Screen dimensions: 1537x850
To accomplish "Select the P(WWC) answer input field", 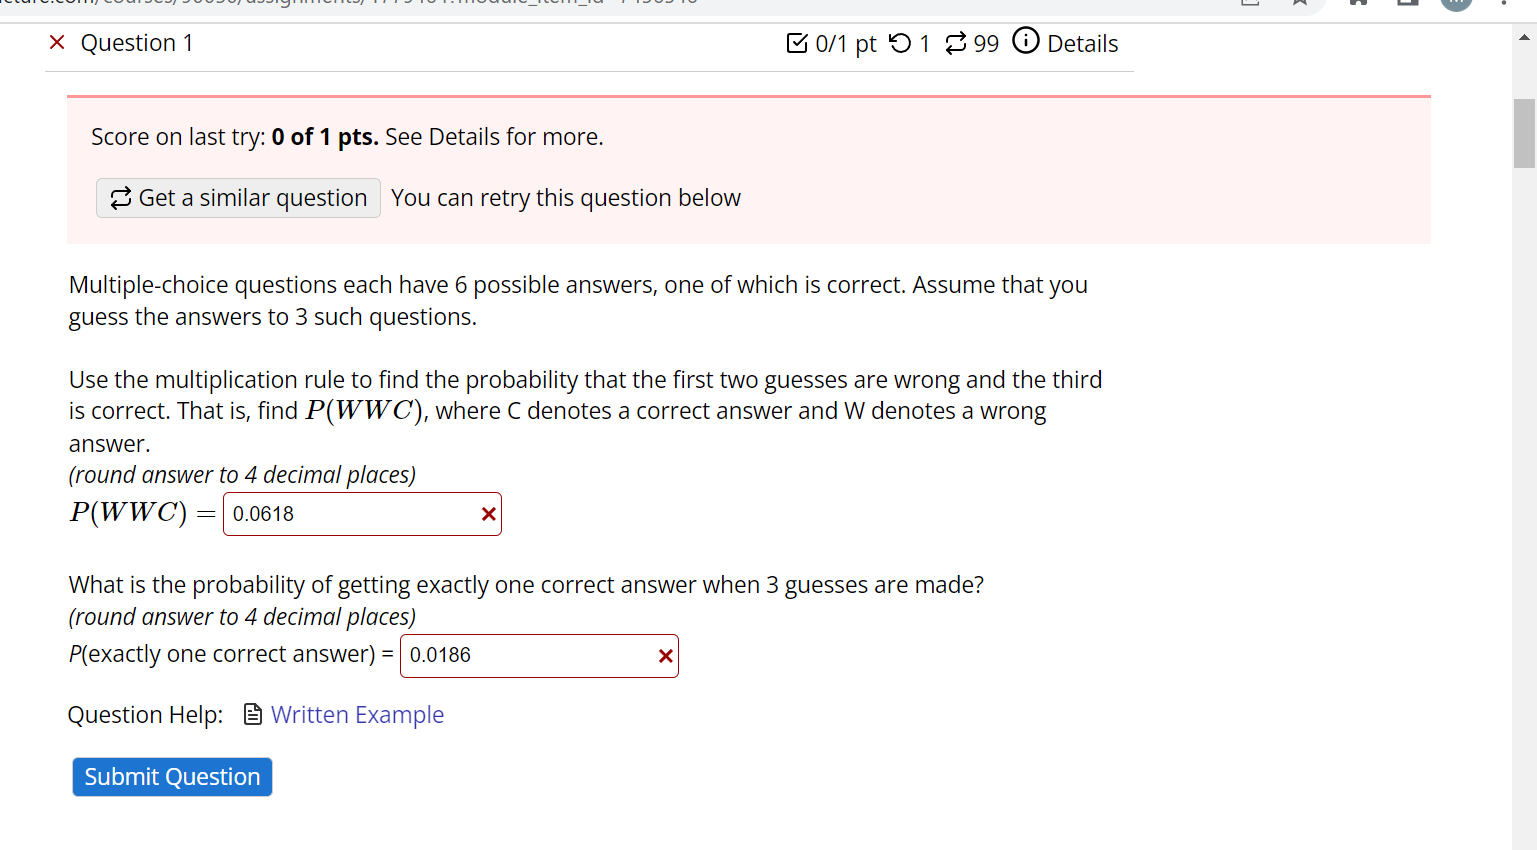I will pos(340,514).
